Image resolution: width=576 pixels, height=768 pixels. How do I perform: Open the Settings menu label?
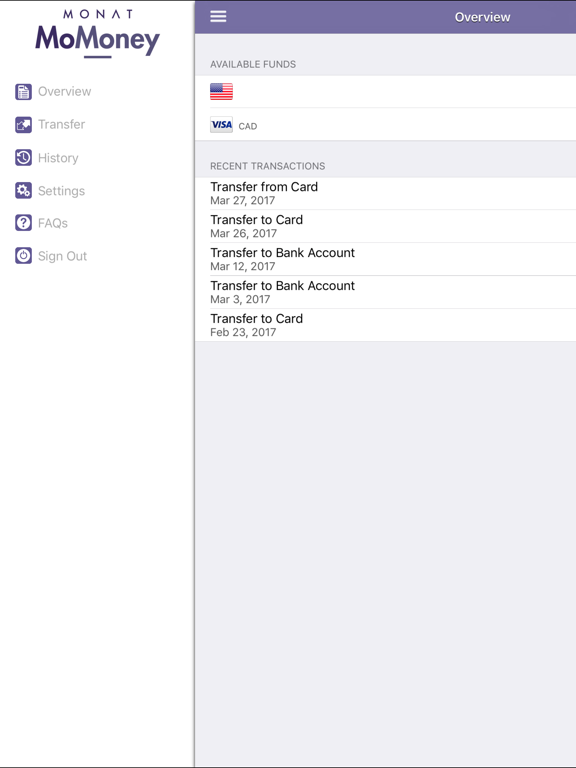pos(62,191)
